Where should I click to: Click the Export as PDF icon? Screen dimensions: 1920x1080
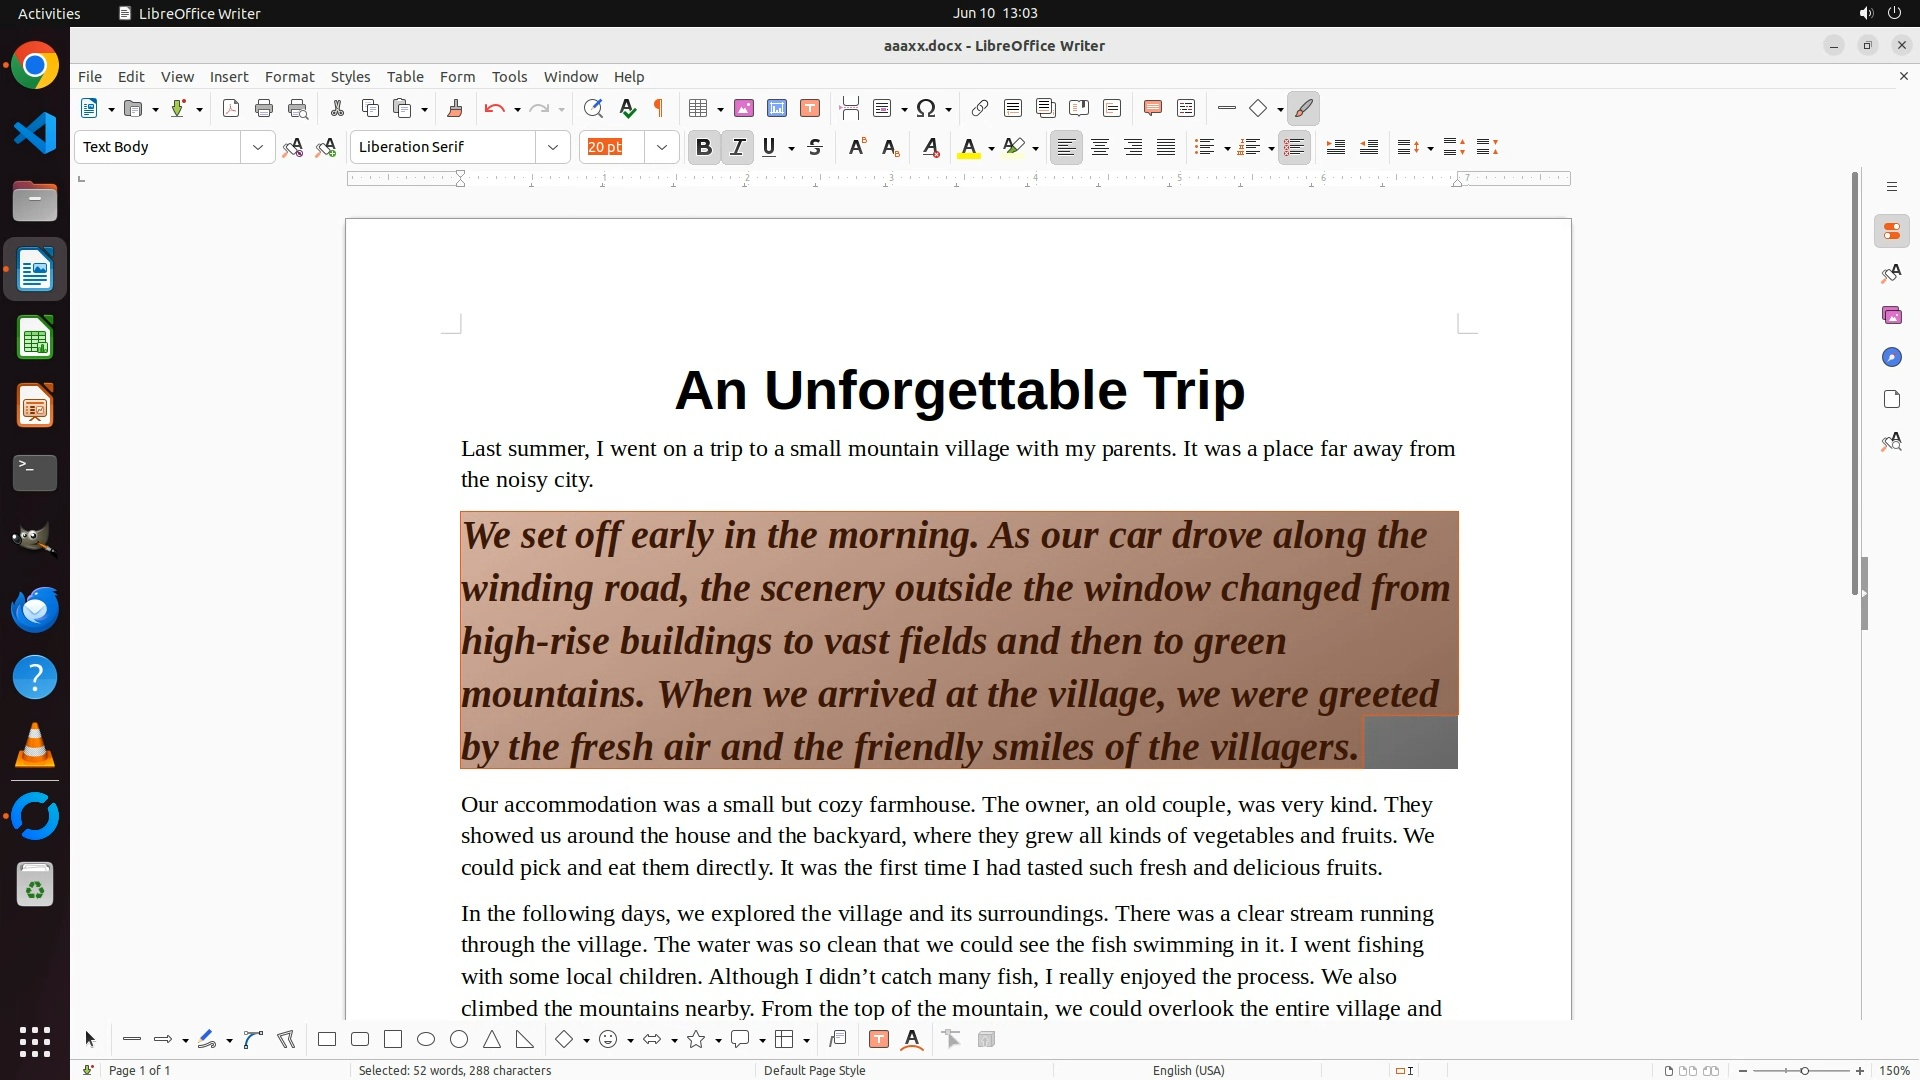point(231,108)
